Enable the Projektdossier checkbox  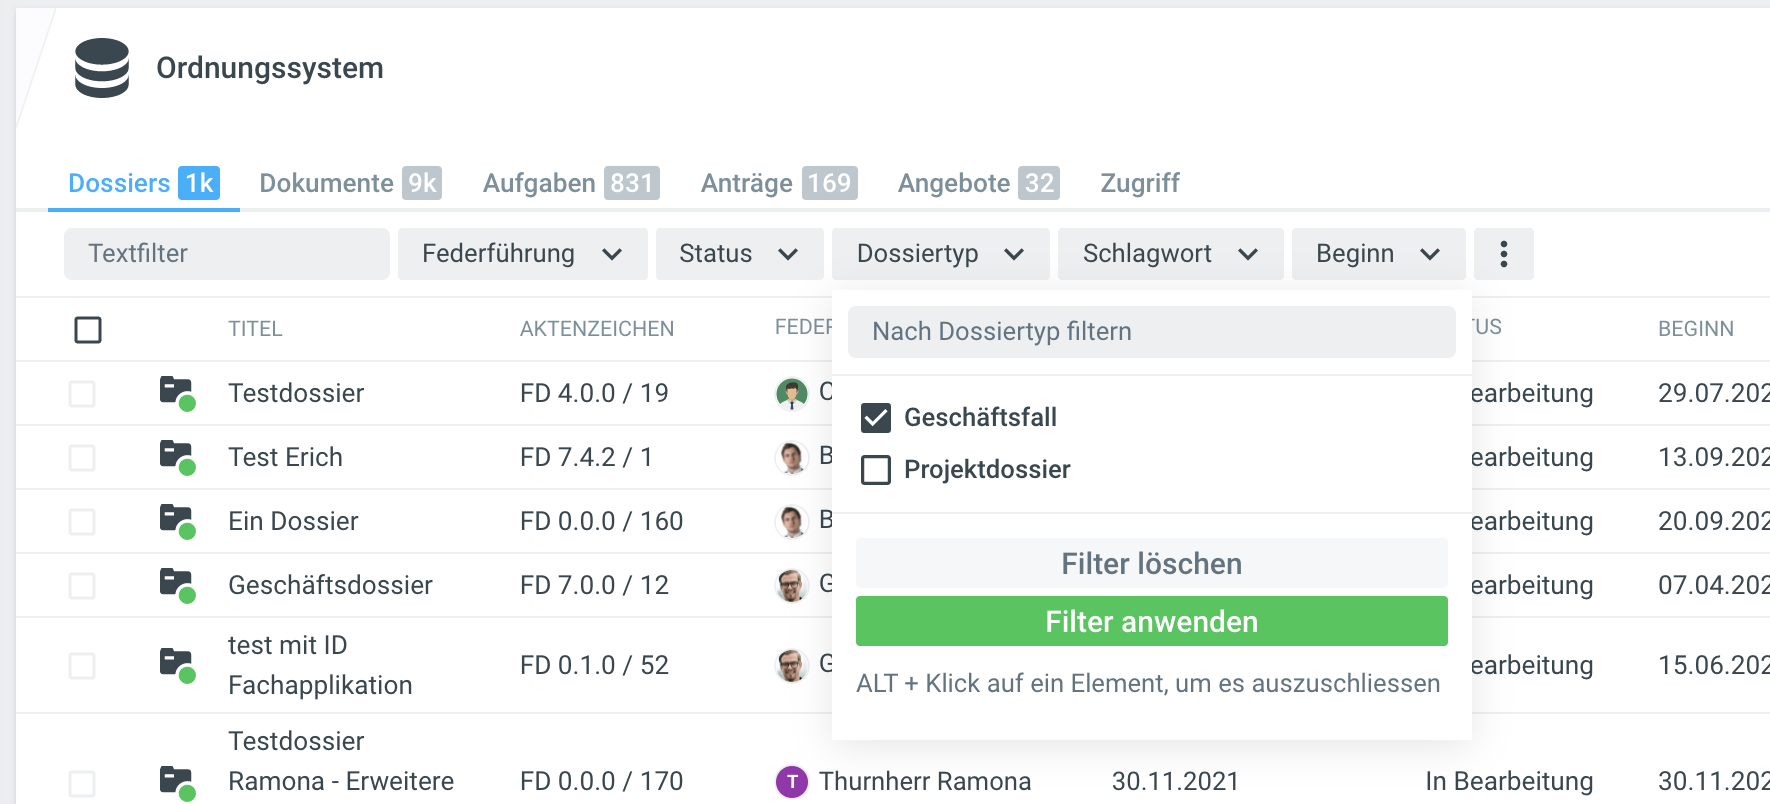[876, 470]
